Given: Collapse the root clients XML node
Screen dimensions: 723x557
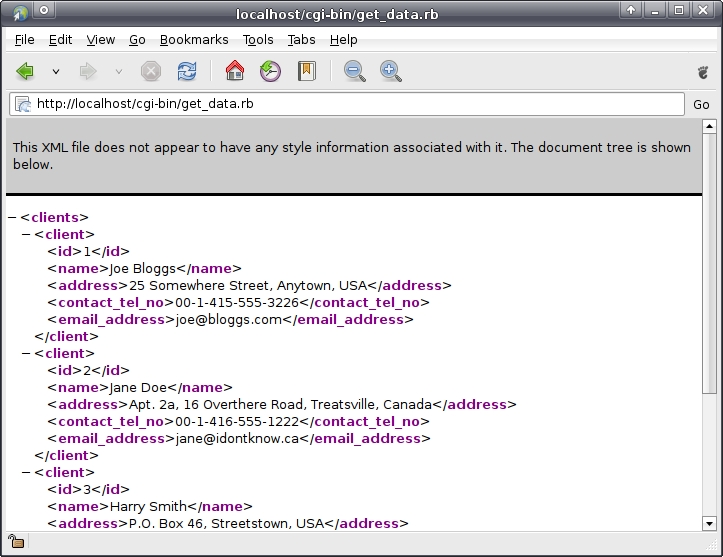Looking at the screenshot, I should [x=12, y=217].
